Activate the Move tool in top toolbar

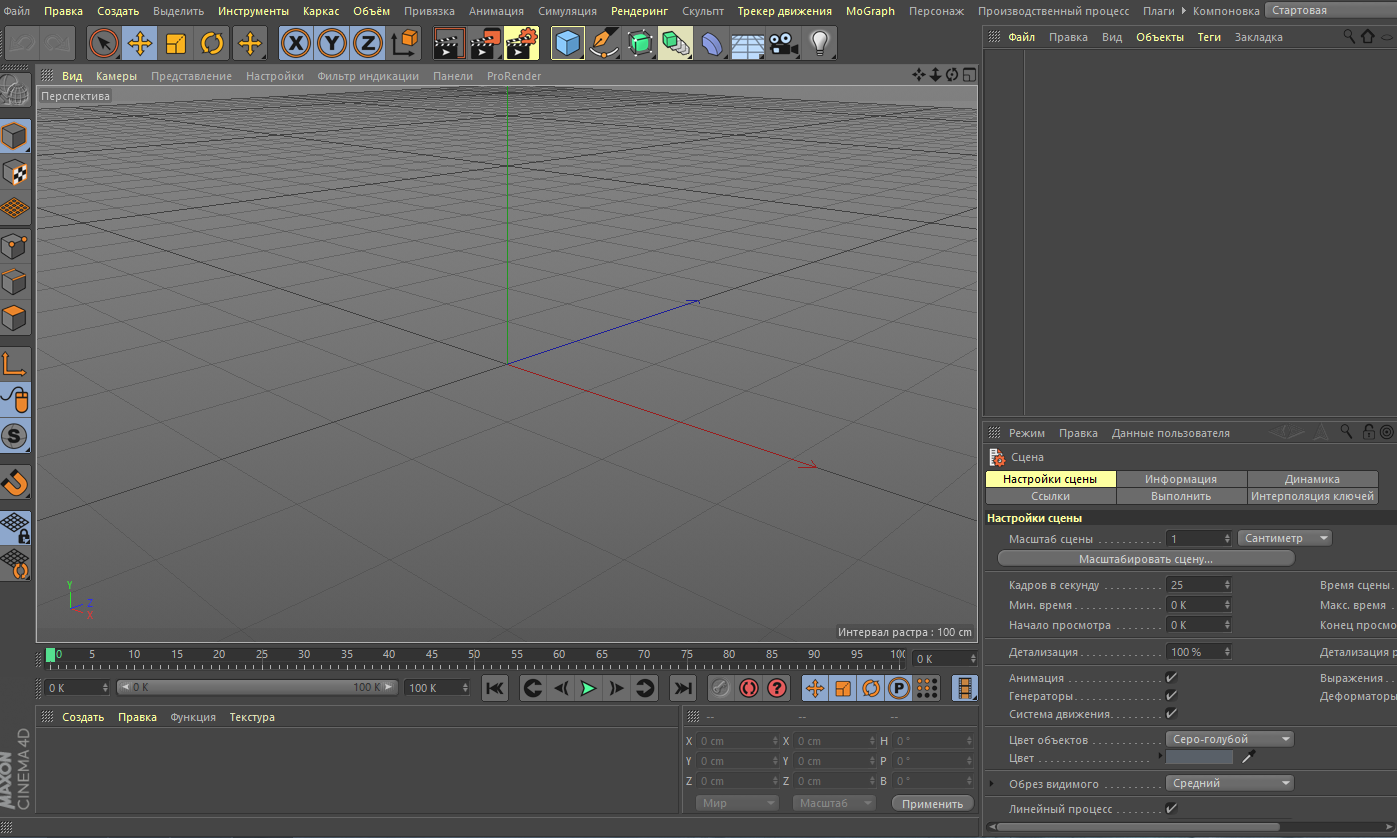tap(140, 43)
